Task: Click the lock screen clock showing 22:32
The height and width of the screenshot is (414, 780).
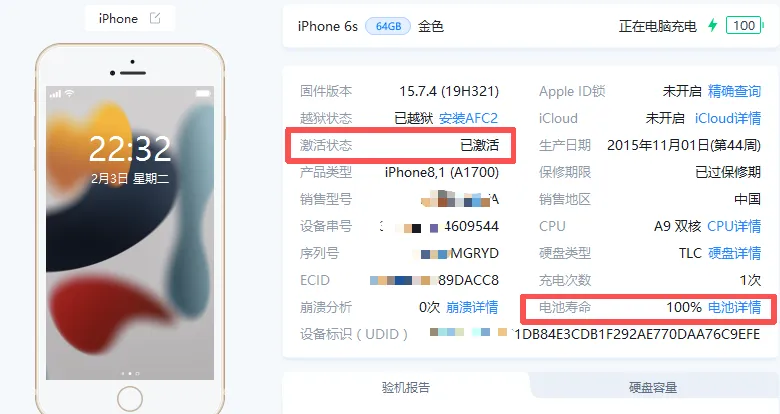Action: point(130,148)
